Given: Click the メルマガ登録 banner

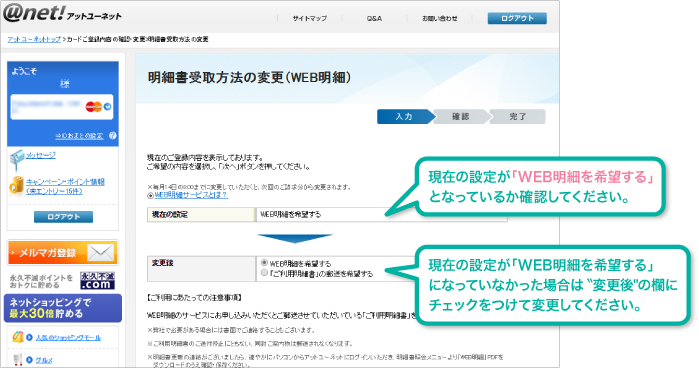Looking at the screenshot, I should 62,253.
